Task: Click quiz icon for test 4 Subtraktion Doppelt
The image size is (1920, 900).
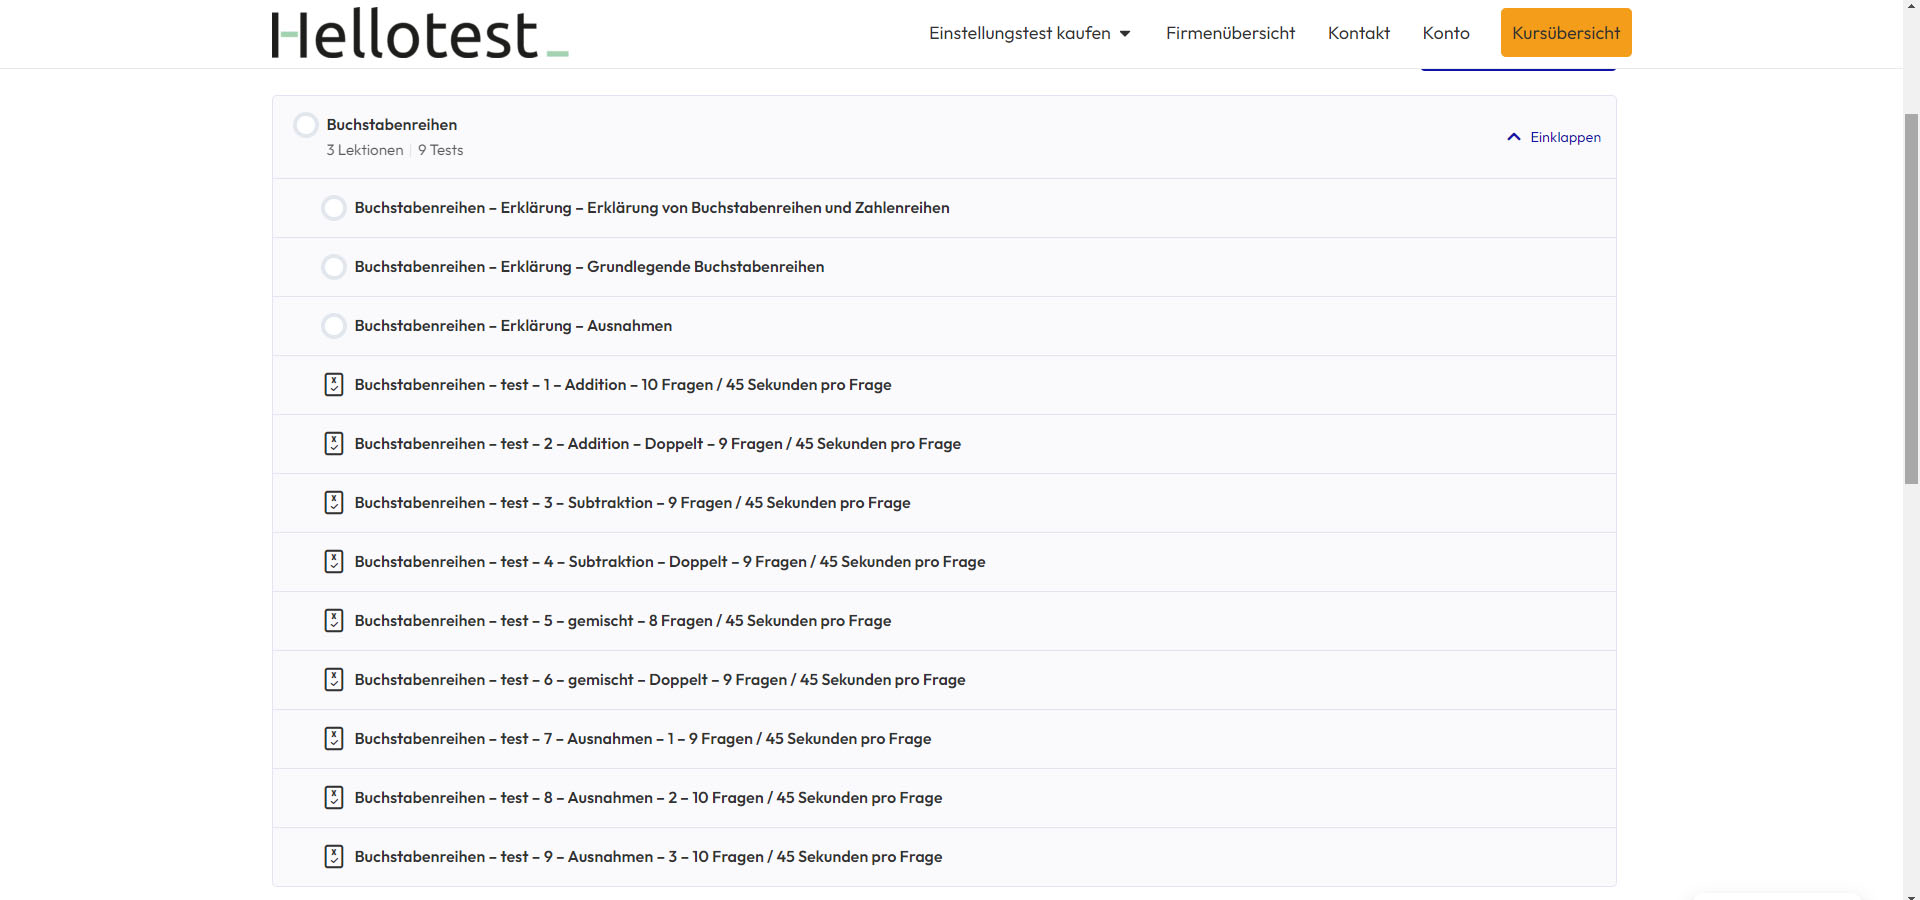Action: (334, 562)
